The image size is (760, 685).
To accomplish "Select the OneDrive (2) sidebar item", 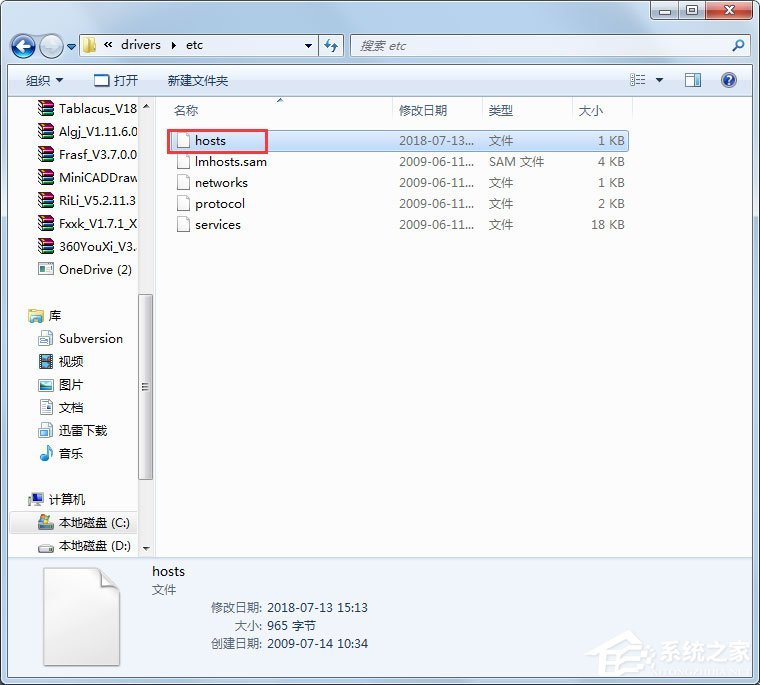I will click(95, 269).
